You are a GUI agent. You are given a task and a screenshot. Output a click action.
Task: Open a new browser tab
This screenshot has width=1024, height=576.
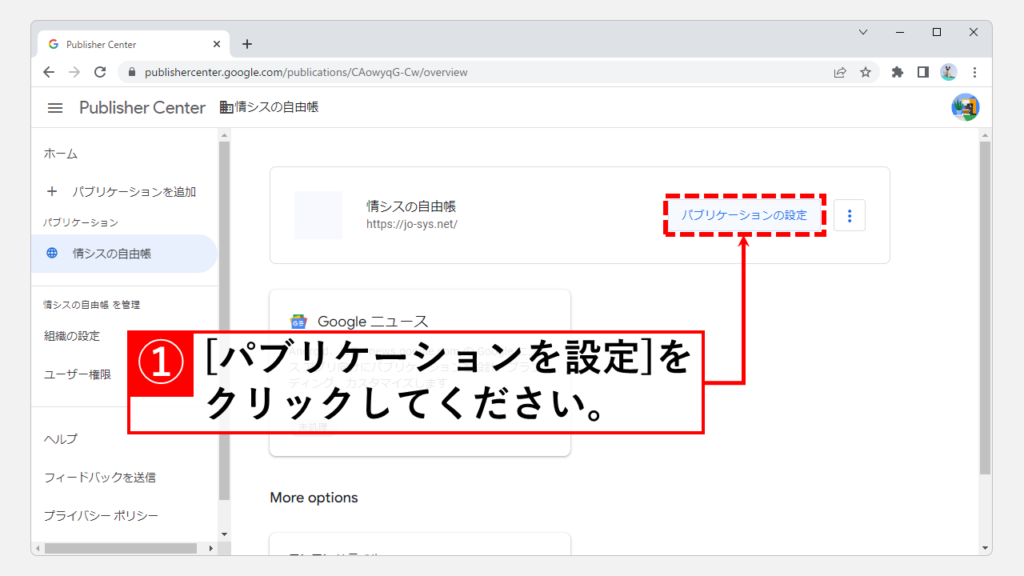point(247,44)
